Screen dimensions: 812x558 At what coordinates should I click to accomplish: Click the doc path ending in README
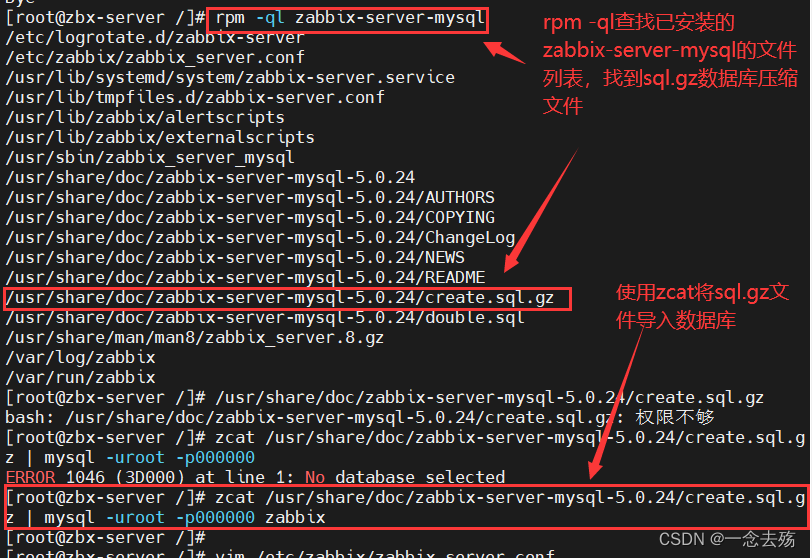click(x=245, y=277)
